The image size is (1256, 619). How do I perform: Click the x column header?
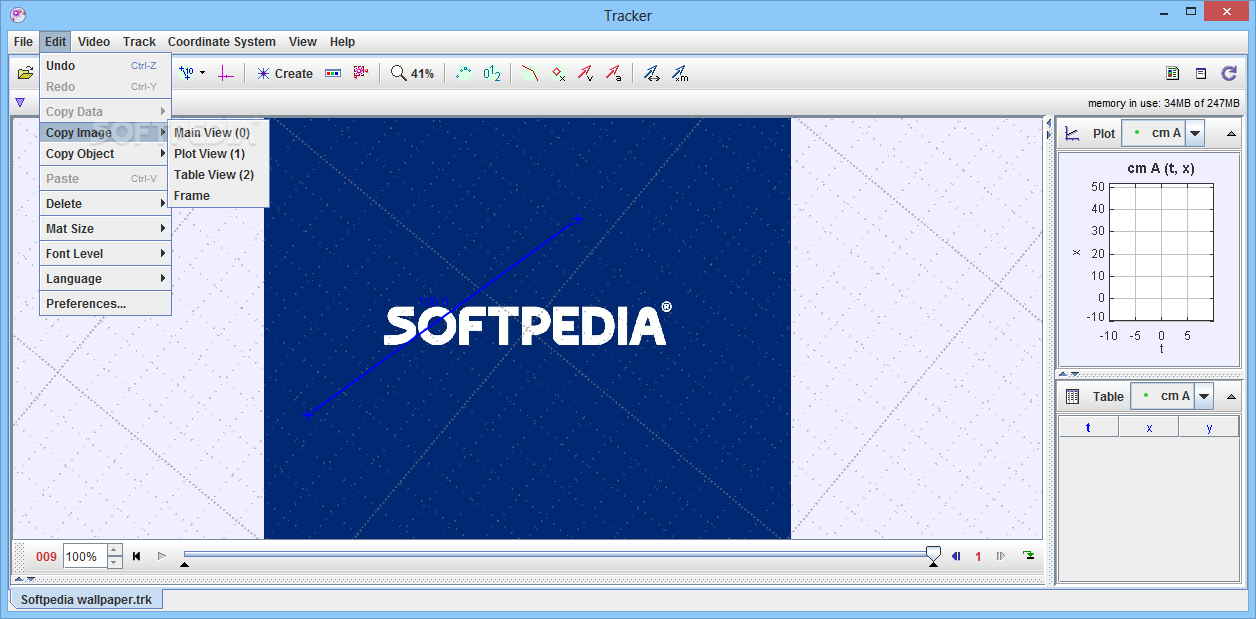coord(1149,427)
